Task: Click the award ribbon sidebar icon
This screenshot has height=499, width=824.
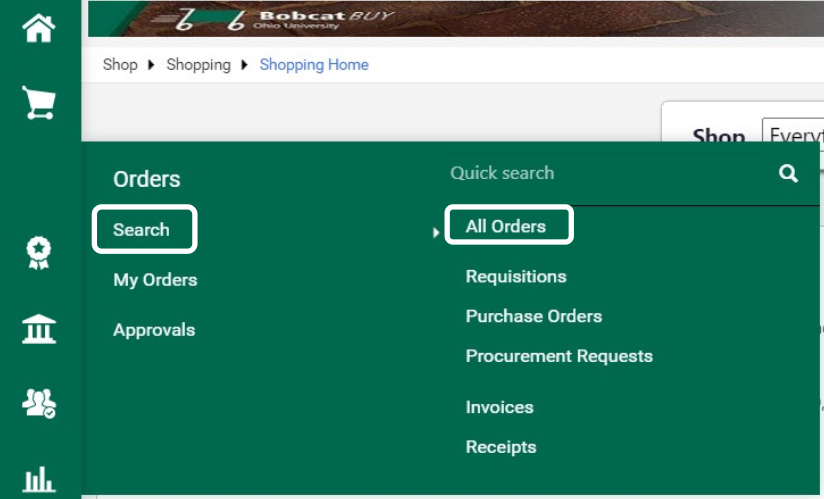Action: [x=39, y=254]
